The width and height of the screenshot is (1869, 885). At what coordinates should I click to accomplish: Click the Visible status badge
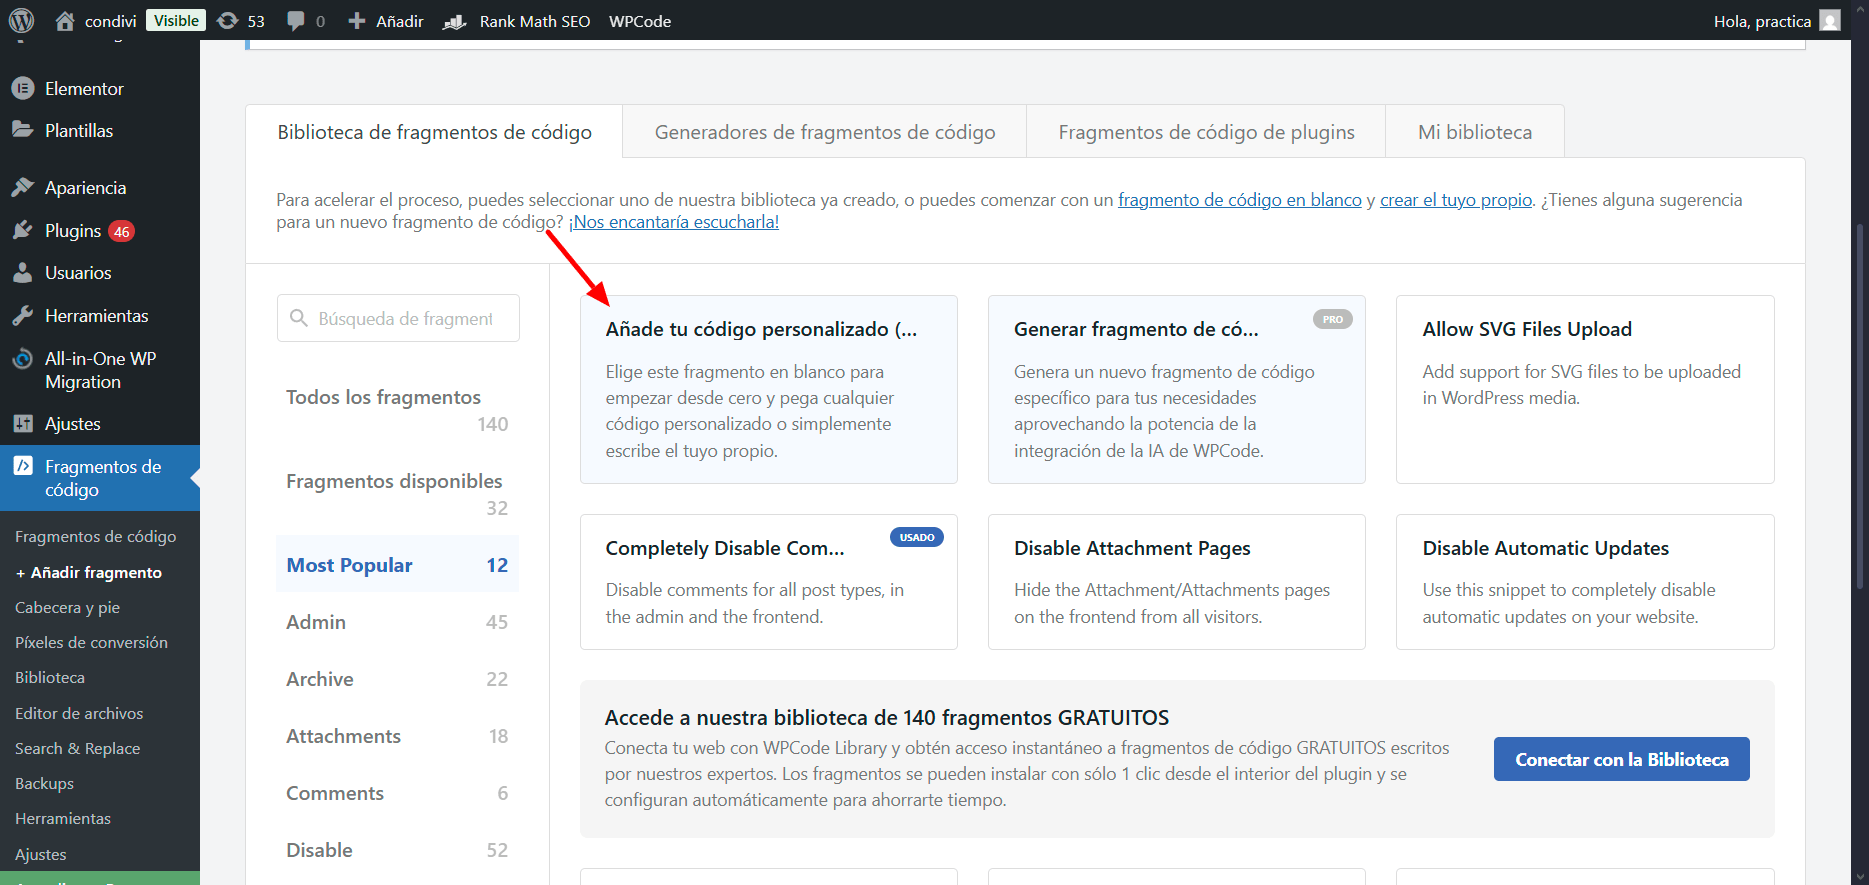tap(176, 21)
